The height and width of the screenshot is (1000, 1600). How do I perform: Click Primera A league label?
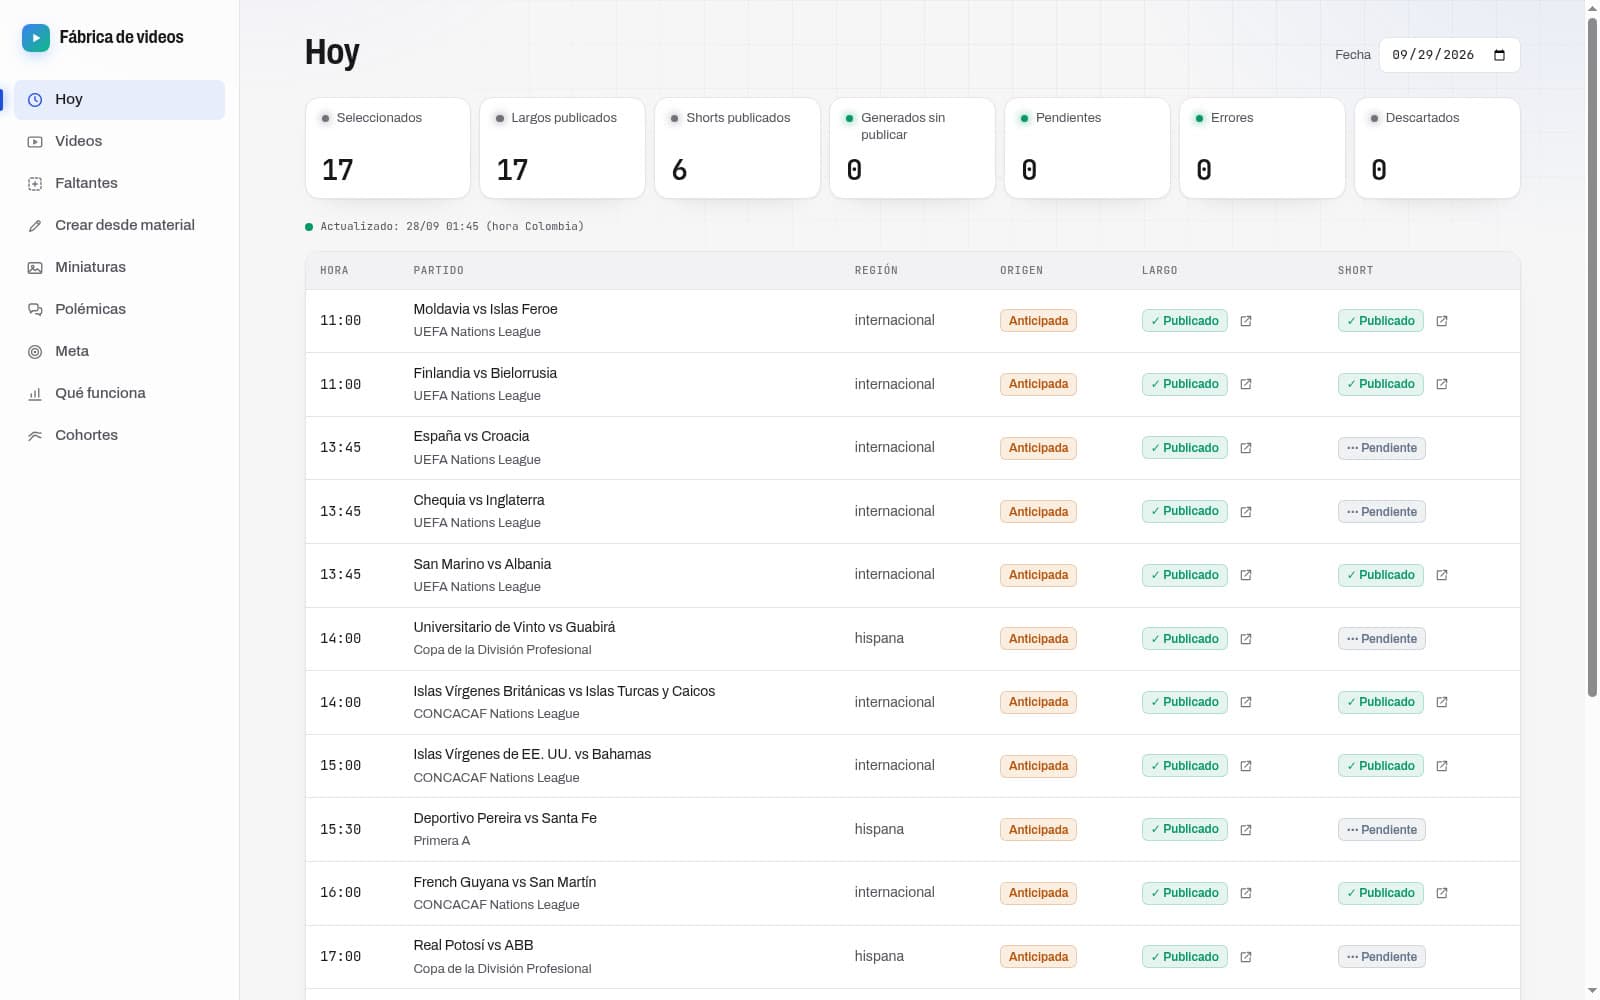442,841
